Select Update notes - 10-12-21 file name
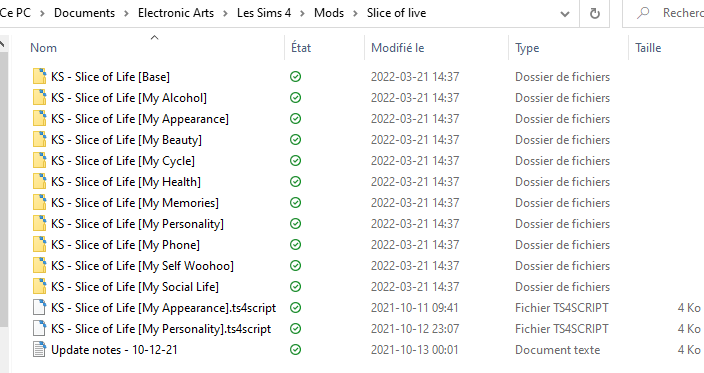 (x=114, y=350)
